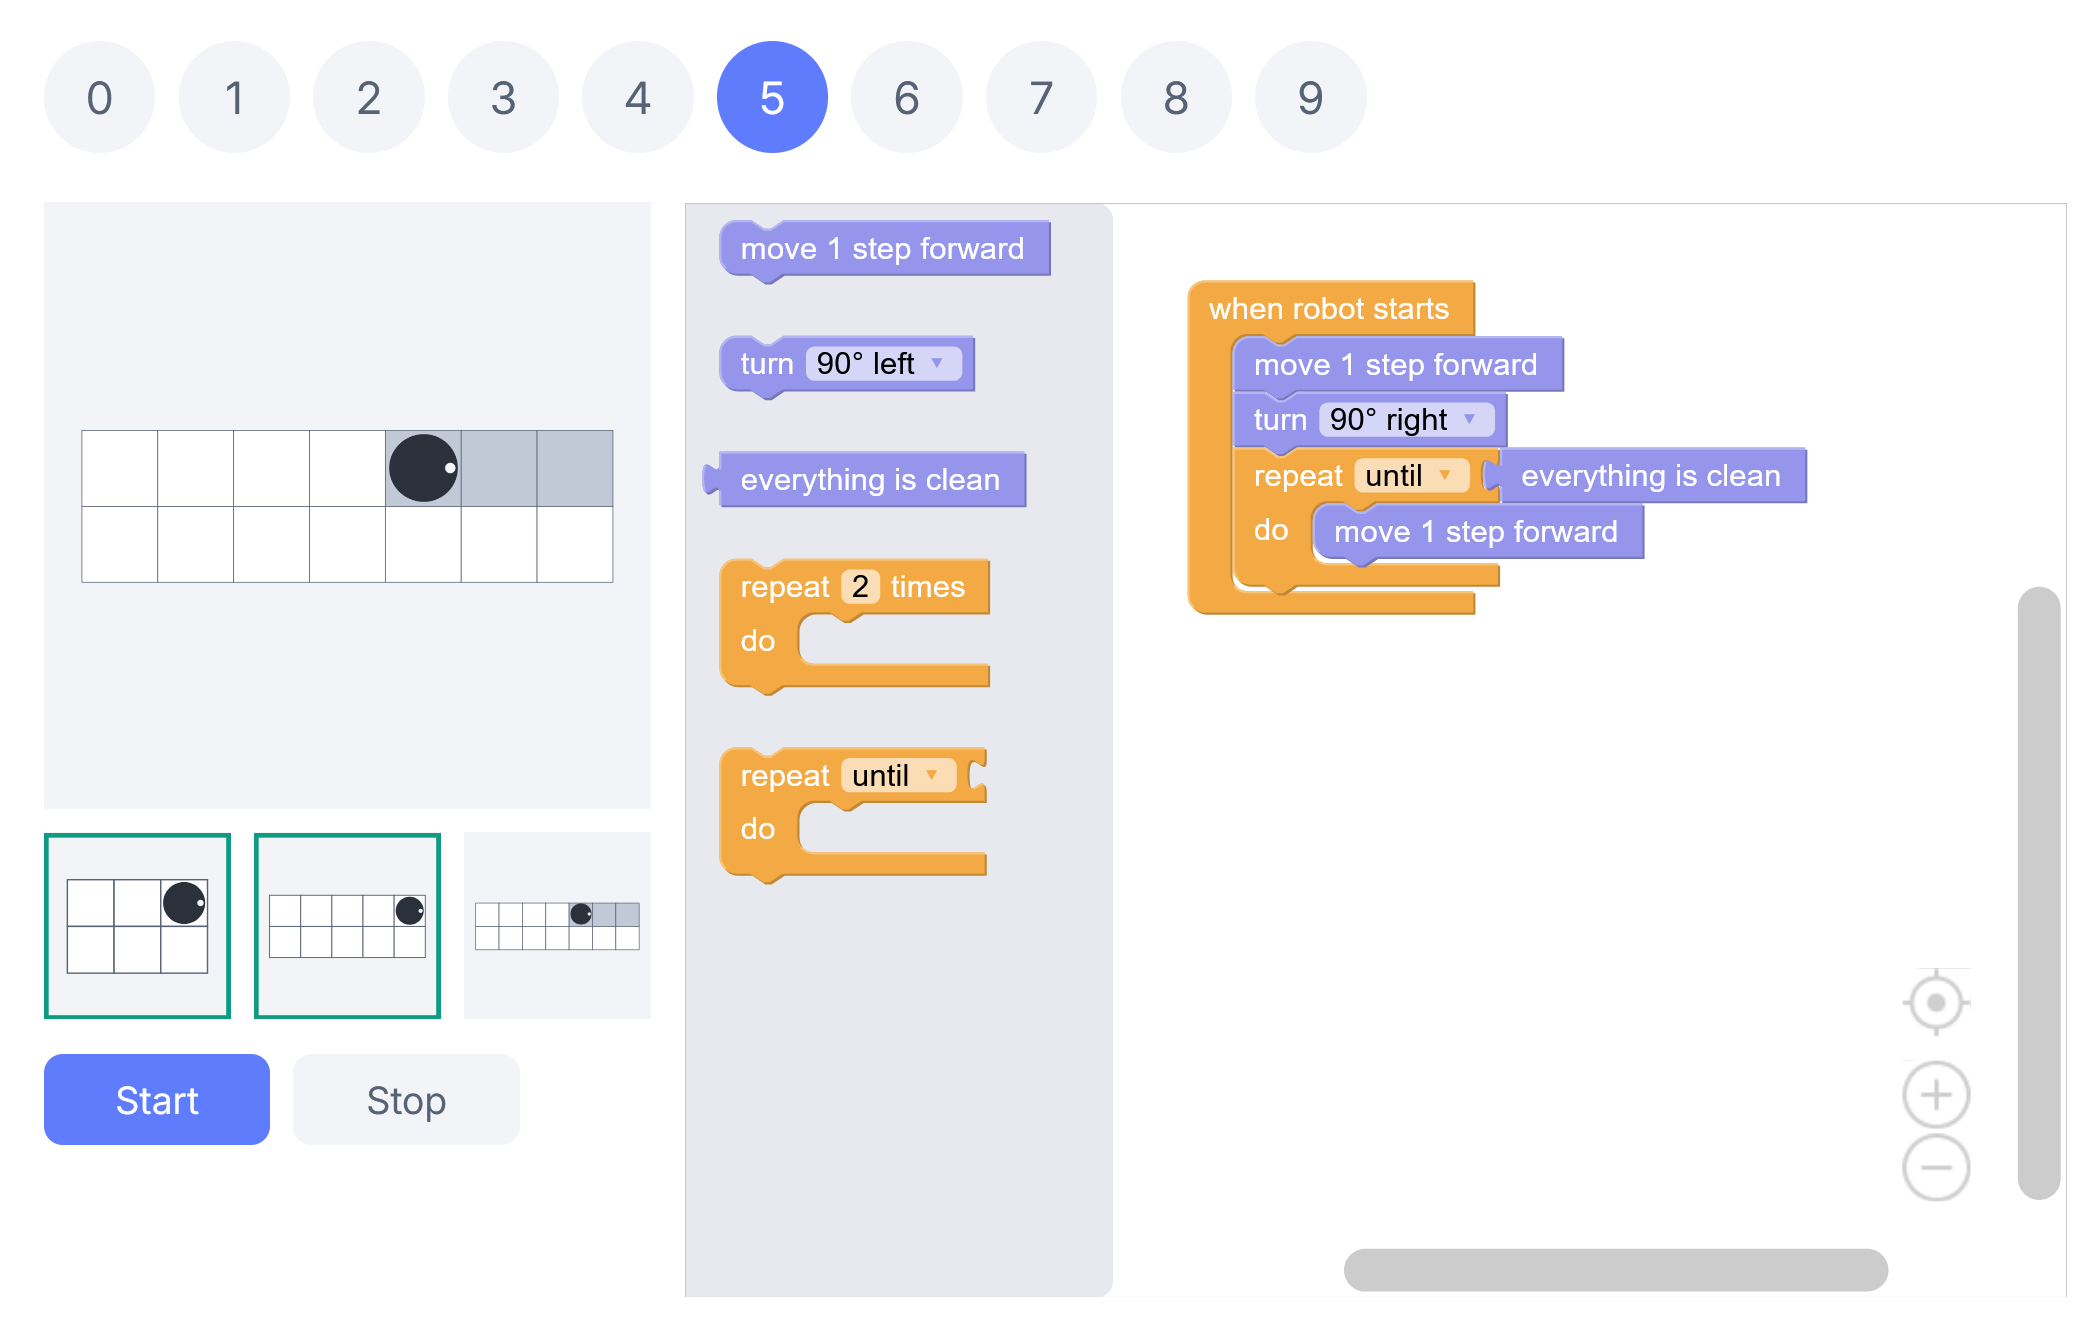Select the workspace repeat until block
This screenshot has width=2100, height=1330.
point(1298,476)
